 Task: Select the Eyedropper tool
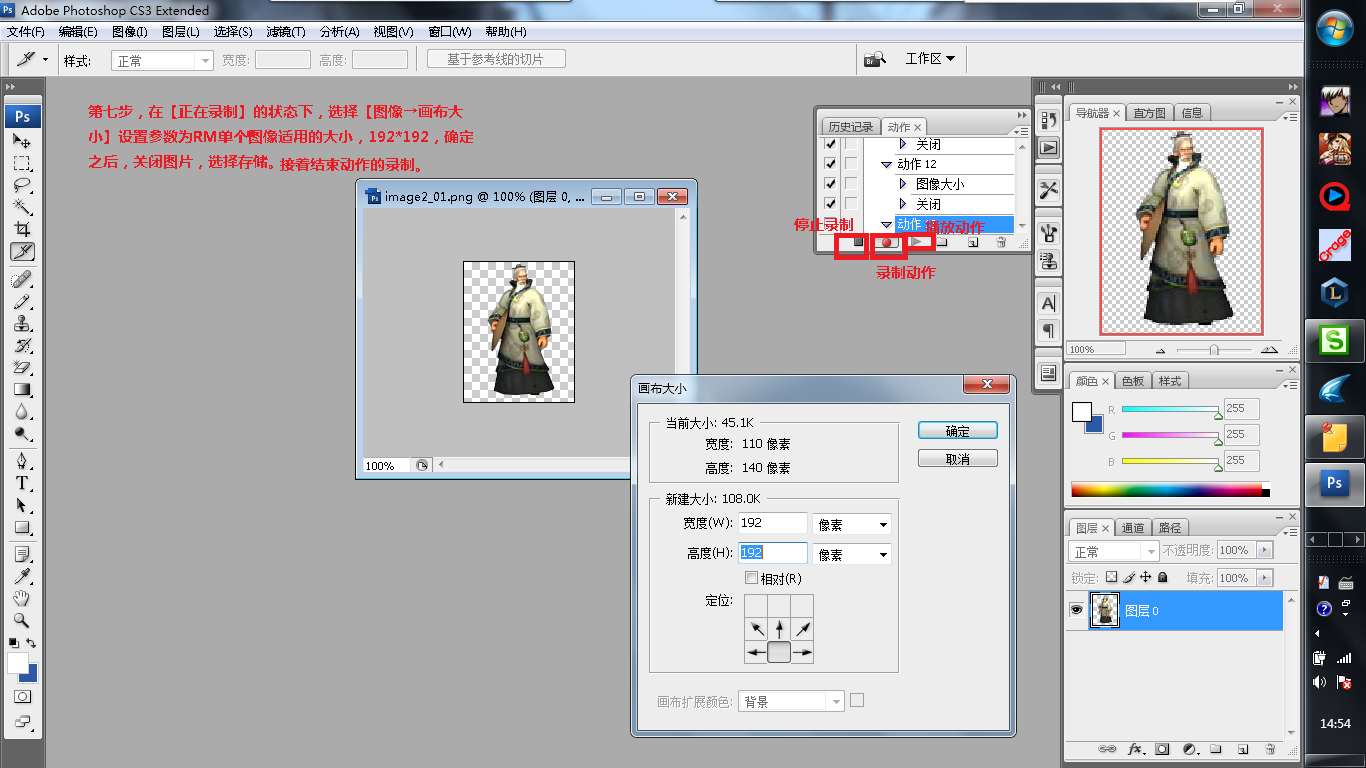pos(22,576)
